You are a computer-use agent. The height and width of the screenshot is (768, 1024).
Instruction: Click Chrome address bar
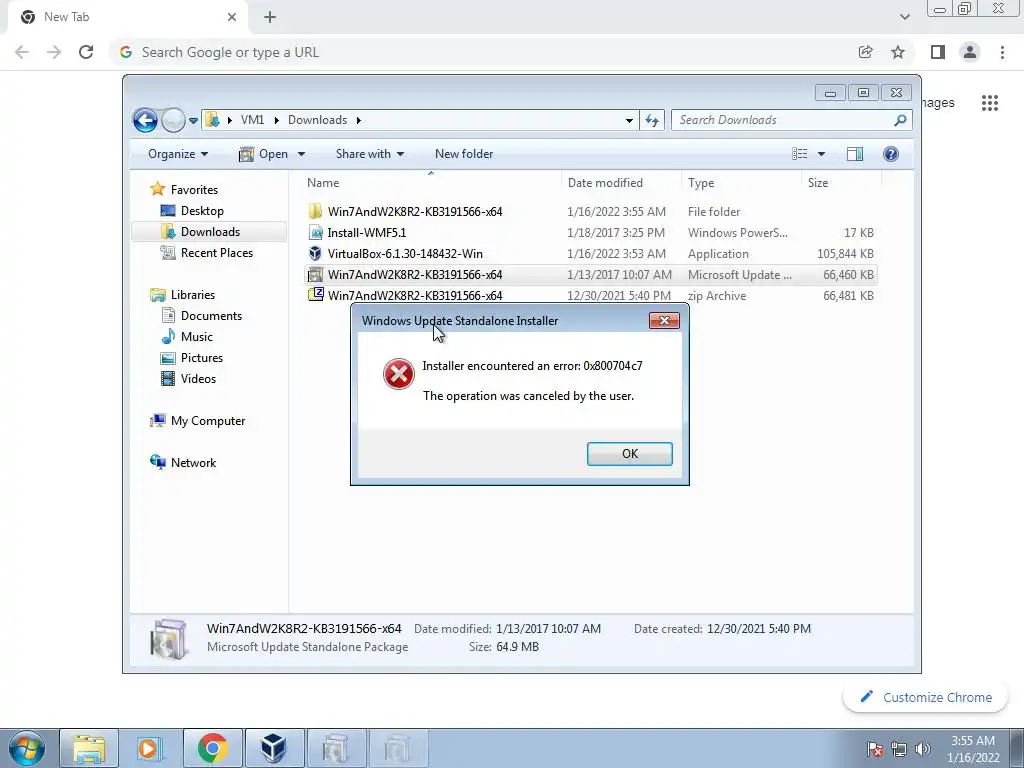(483, 52)
